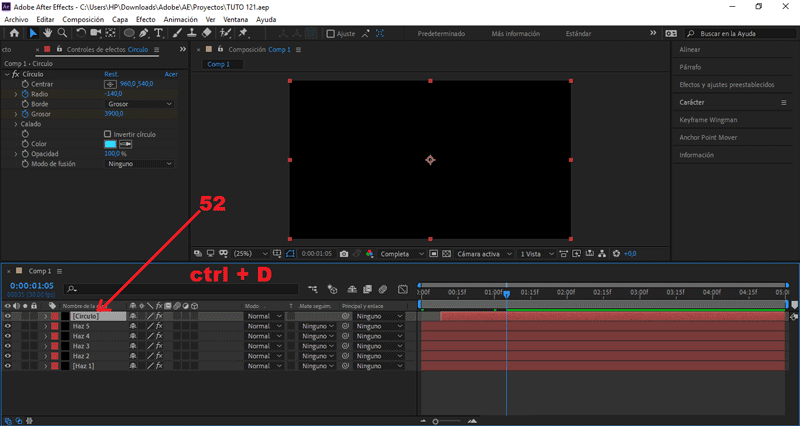Hide the Haz 5 layer with its eye icon

tap(8, 326)
